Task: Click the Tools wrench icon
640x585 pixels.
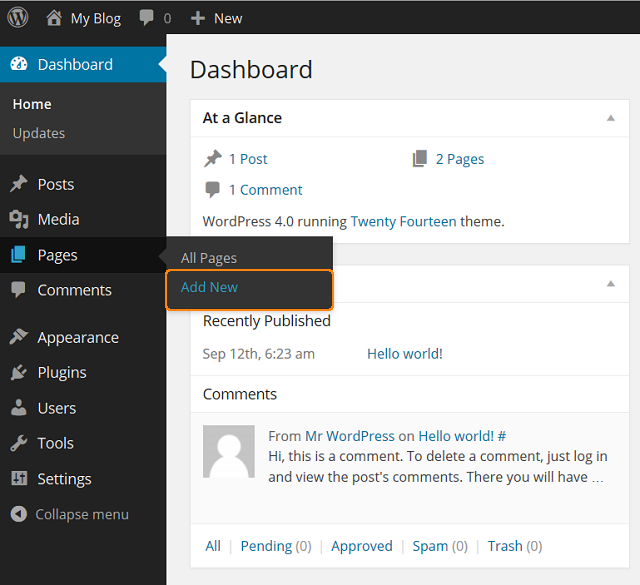Action: click(19, 443)
